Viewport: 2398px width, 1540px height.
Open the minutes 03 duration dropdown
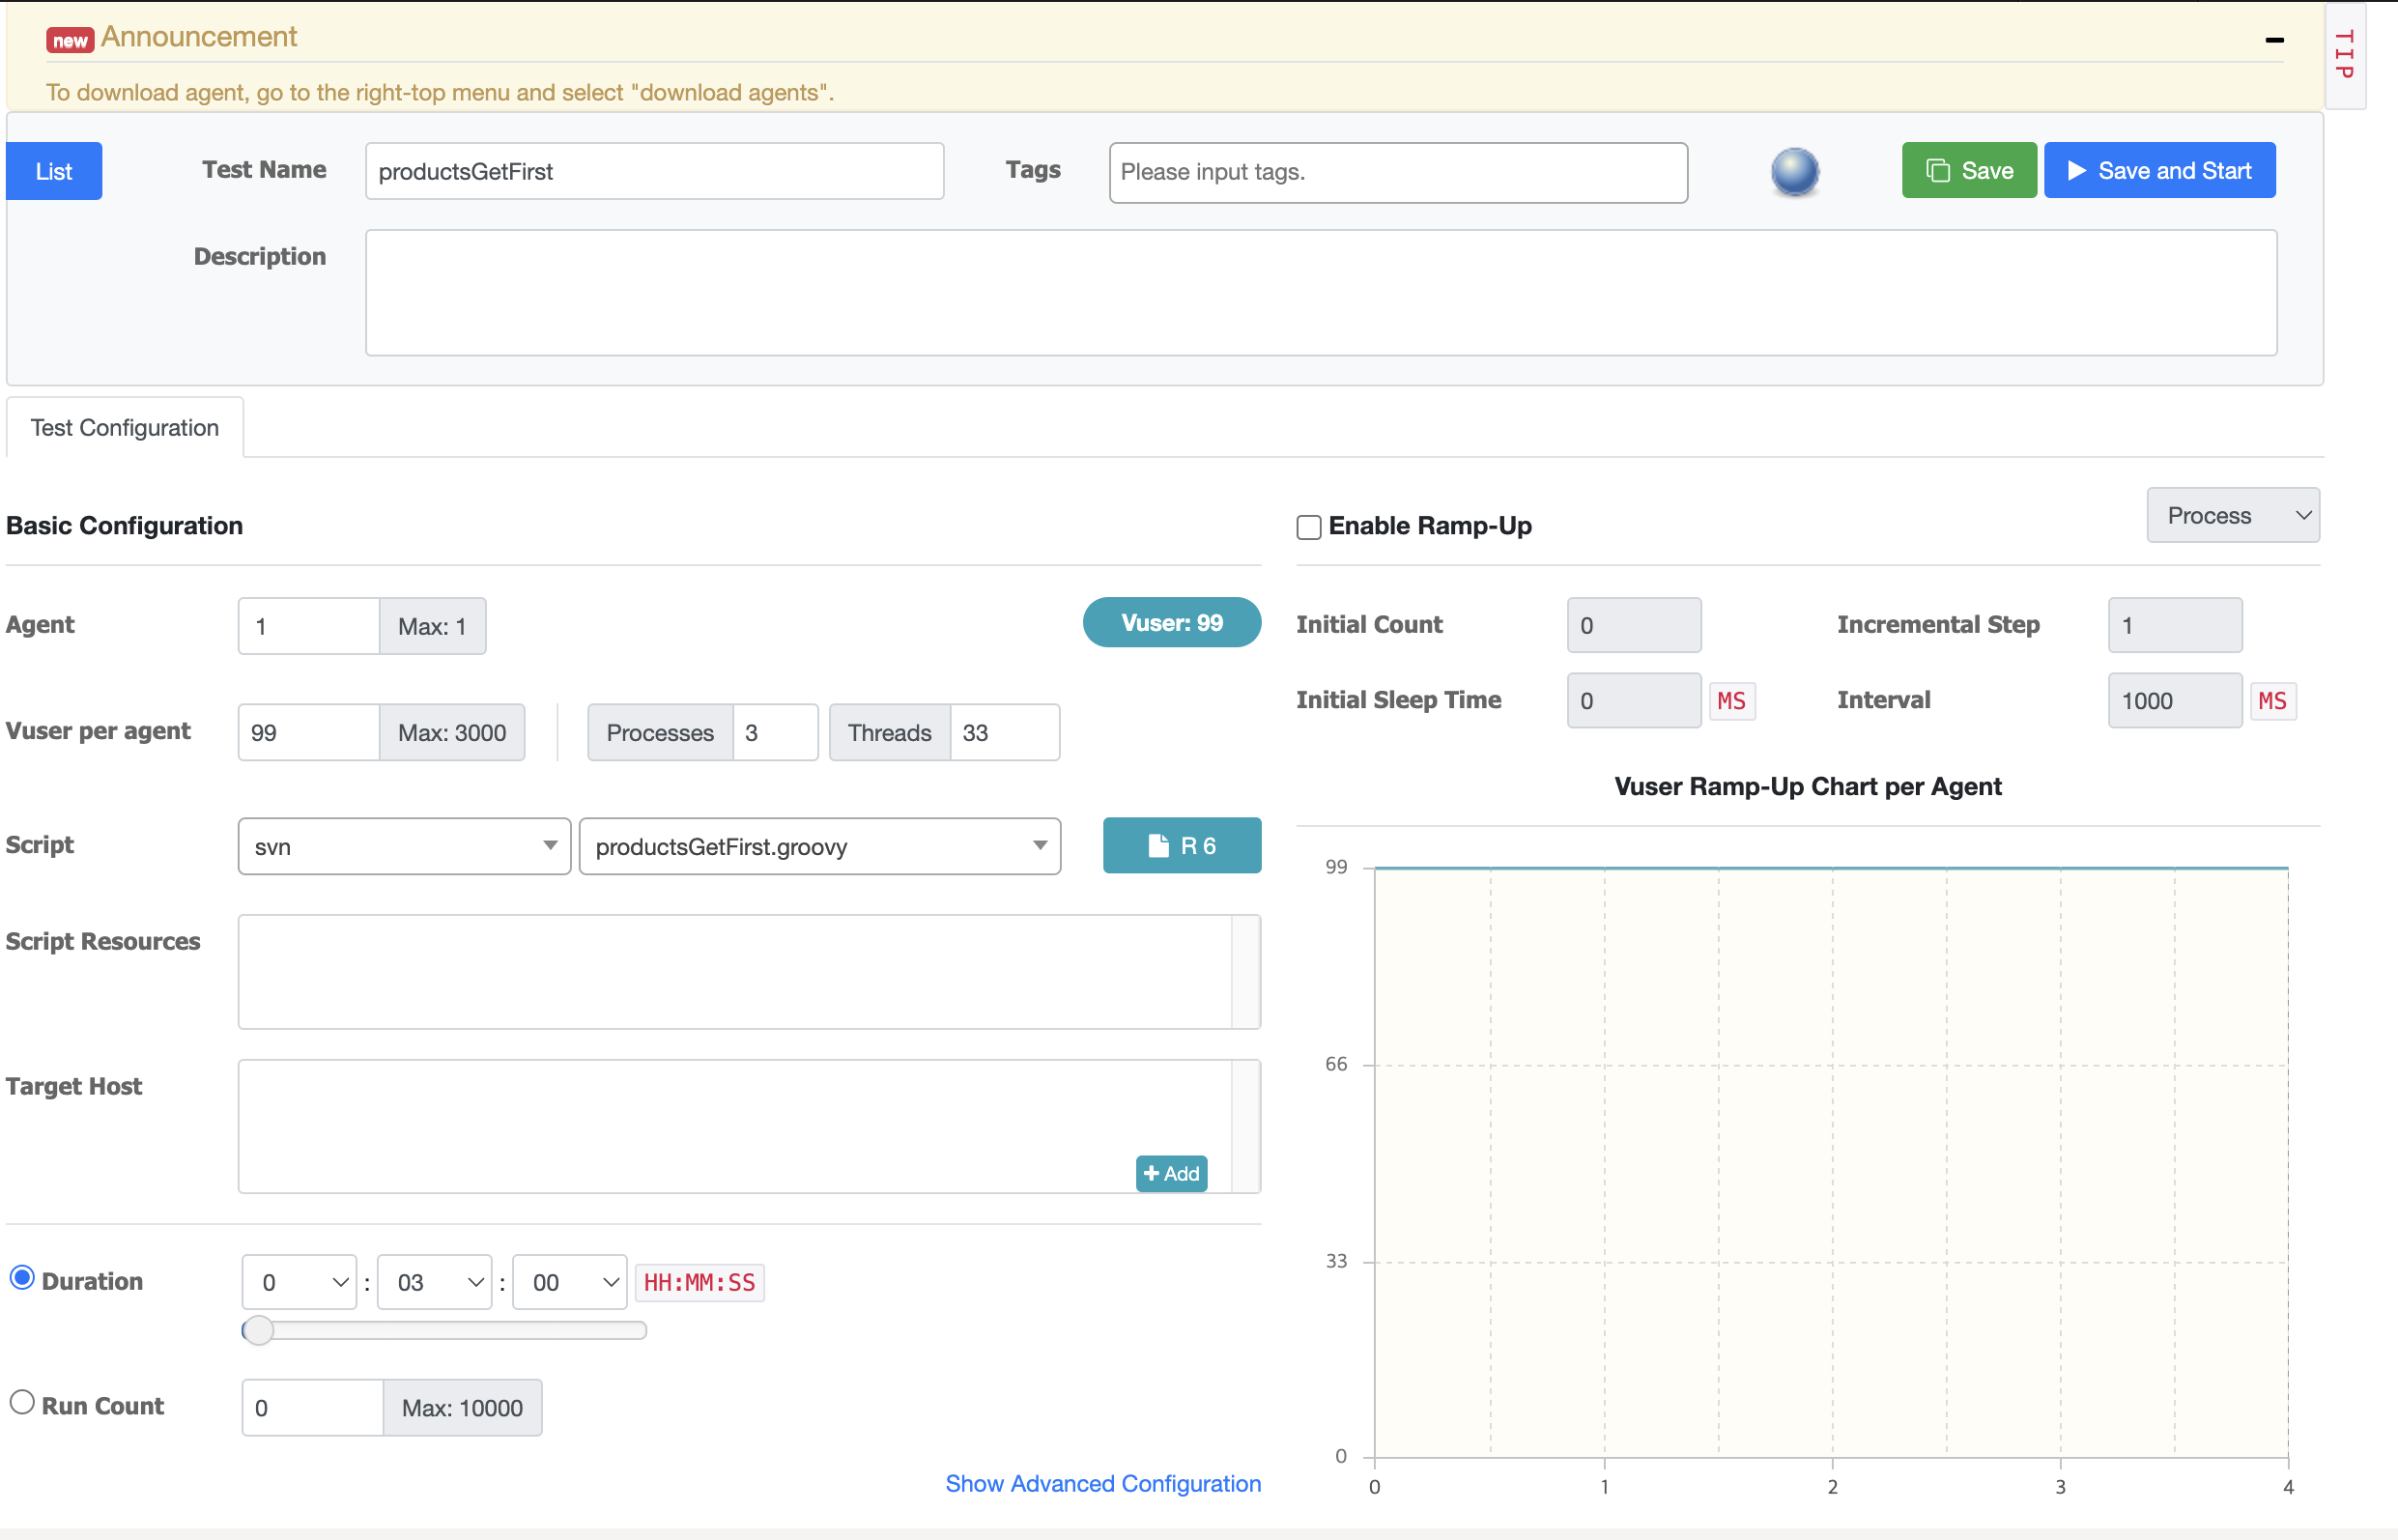[x=434, y=1283]
